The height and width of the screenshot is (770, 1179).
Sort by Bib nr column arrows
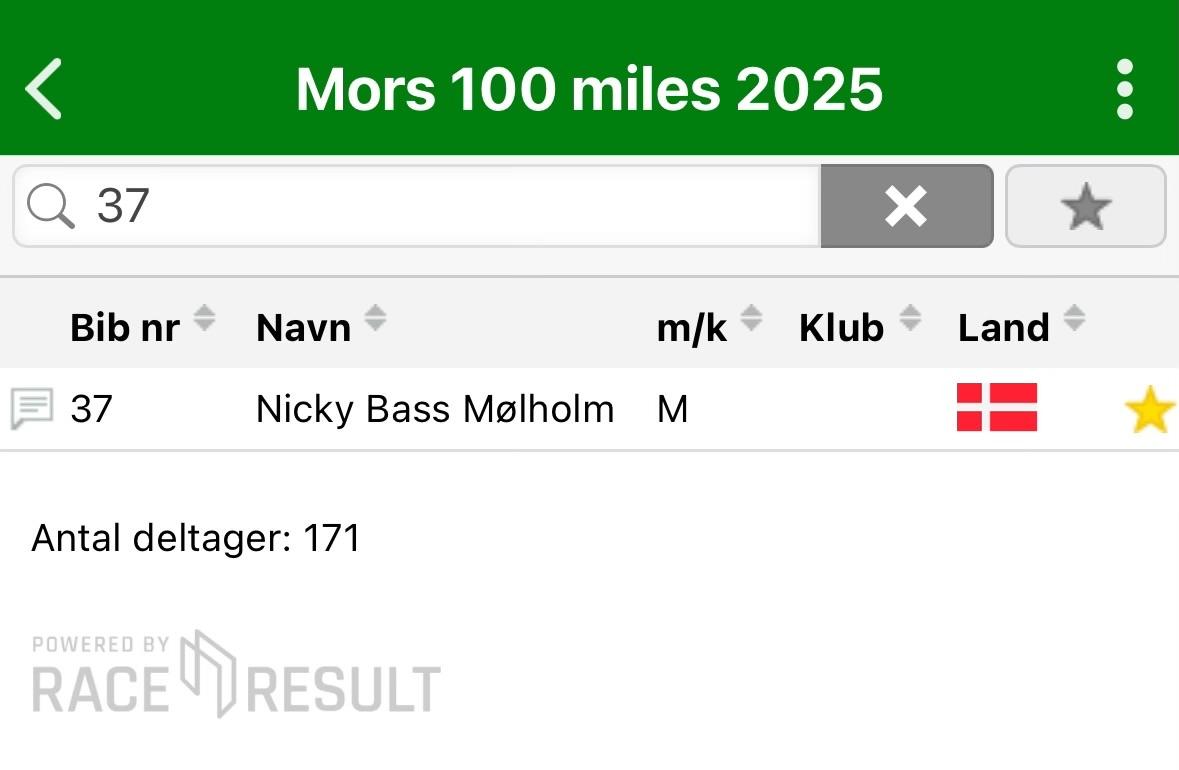[x=204, y=318]
